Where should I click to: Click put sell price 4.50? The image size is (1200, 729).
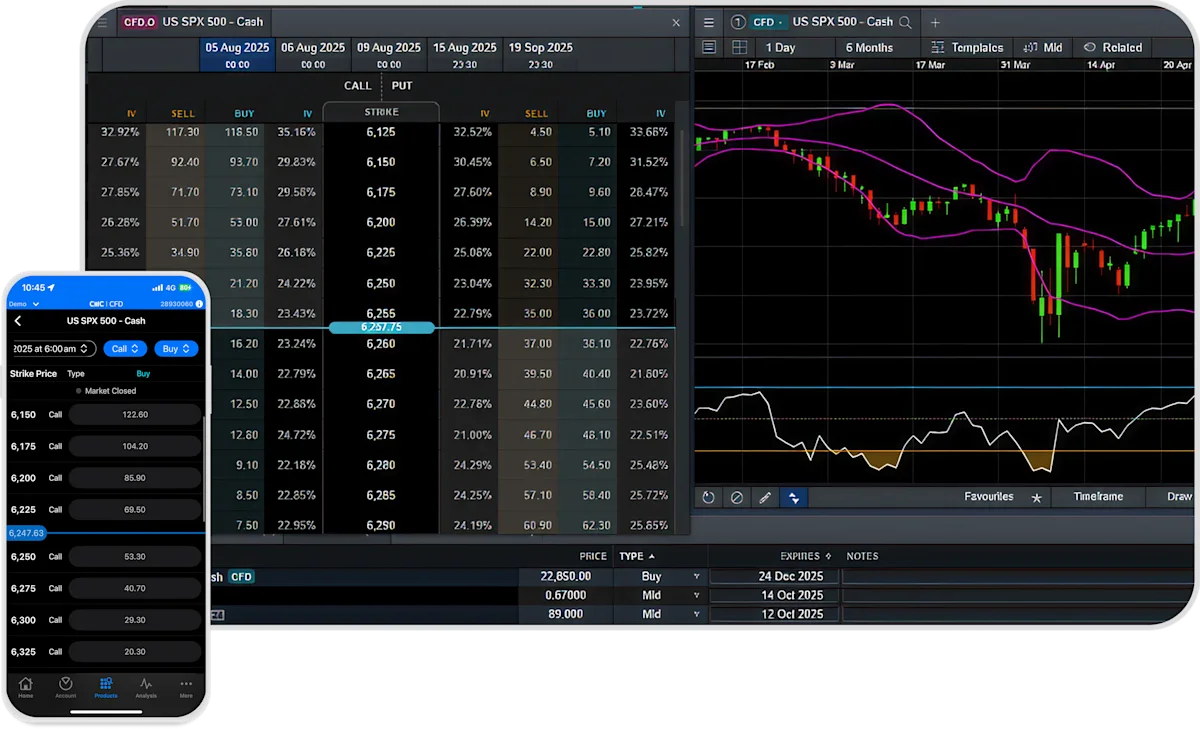pyautogui.click(x=540, y=132)
